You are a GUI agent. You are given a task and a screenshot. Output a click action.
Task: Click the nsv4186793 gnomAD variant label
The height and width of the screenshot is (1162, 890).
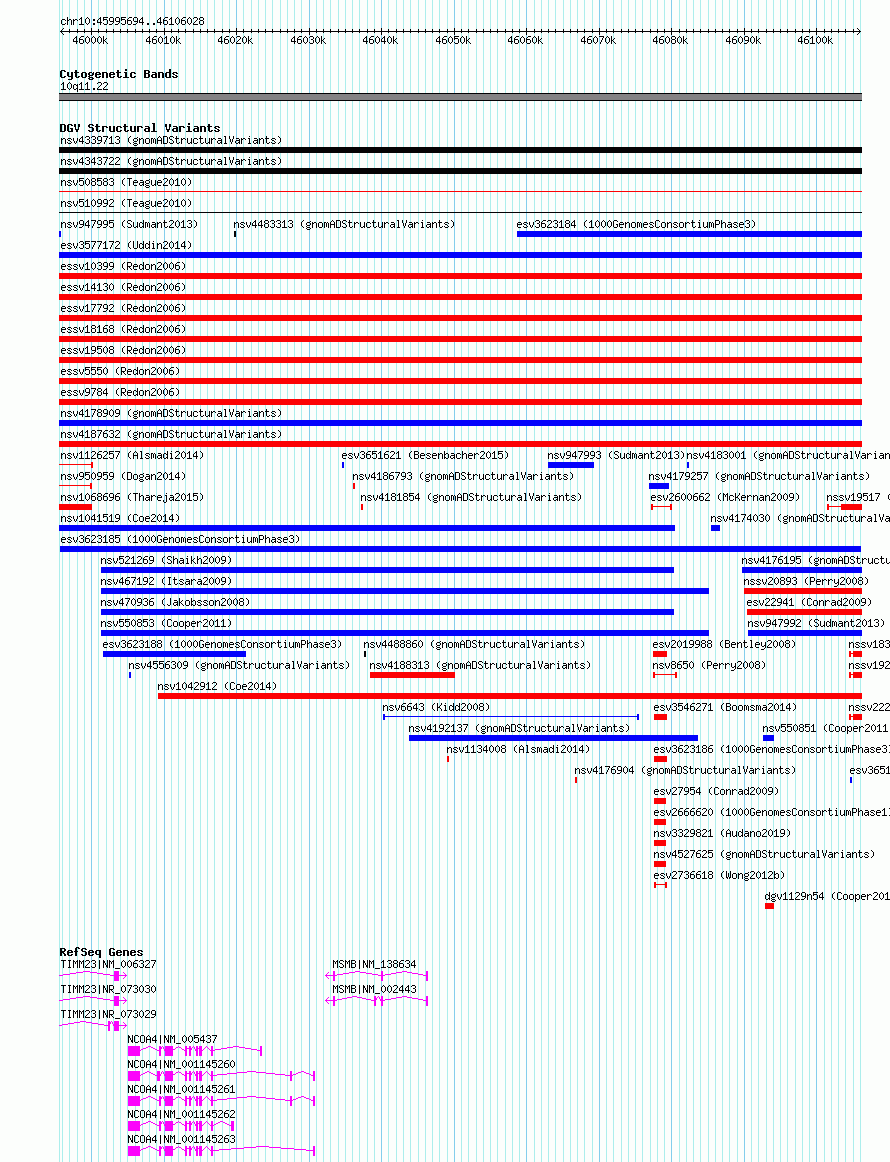[x=463, y=476]
